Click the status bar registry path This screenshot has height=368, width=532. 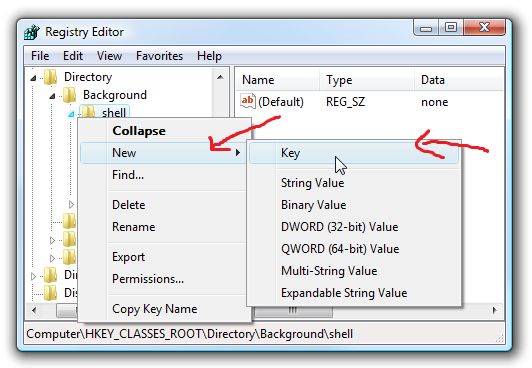[x=189, y=334]
